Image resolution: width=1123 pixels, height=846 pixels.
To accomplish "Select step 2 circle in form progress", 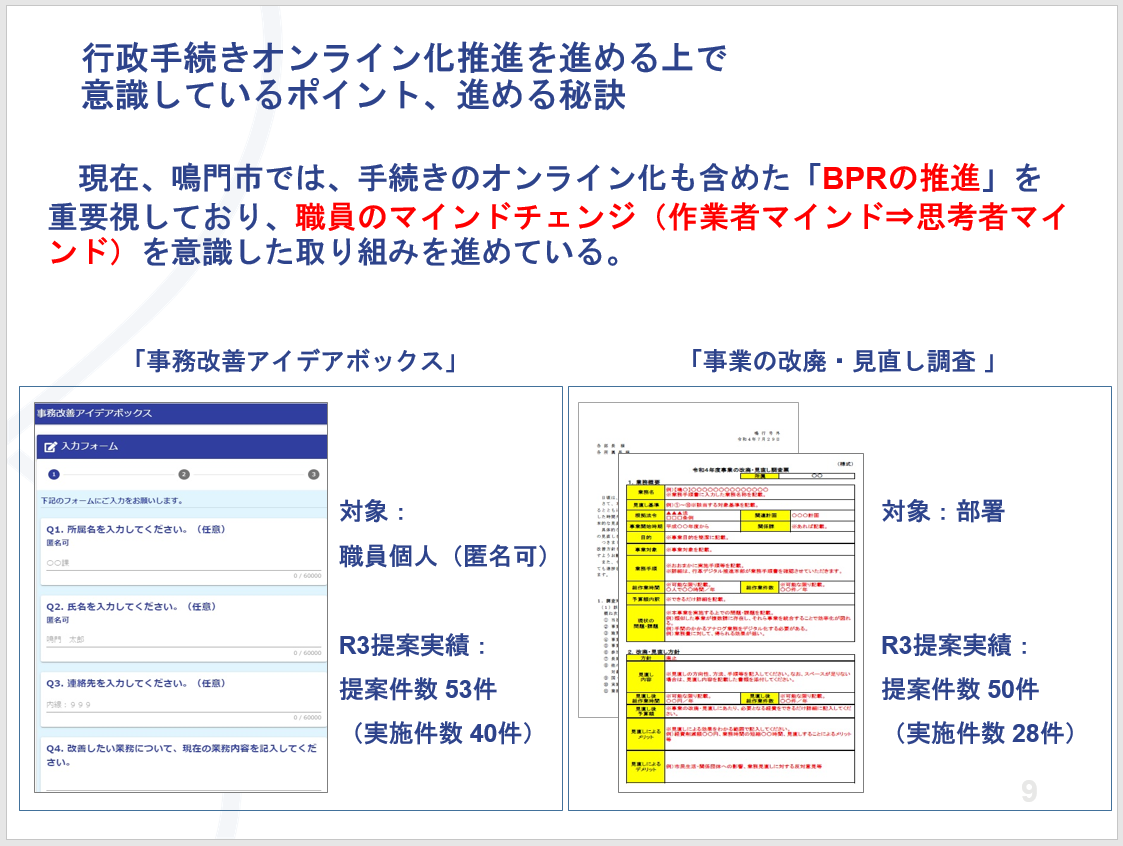I will (x=184, y=474).
